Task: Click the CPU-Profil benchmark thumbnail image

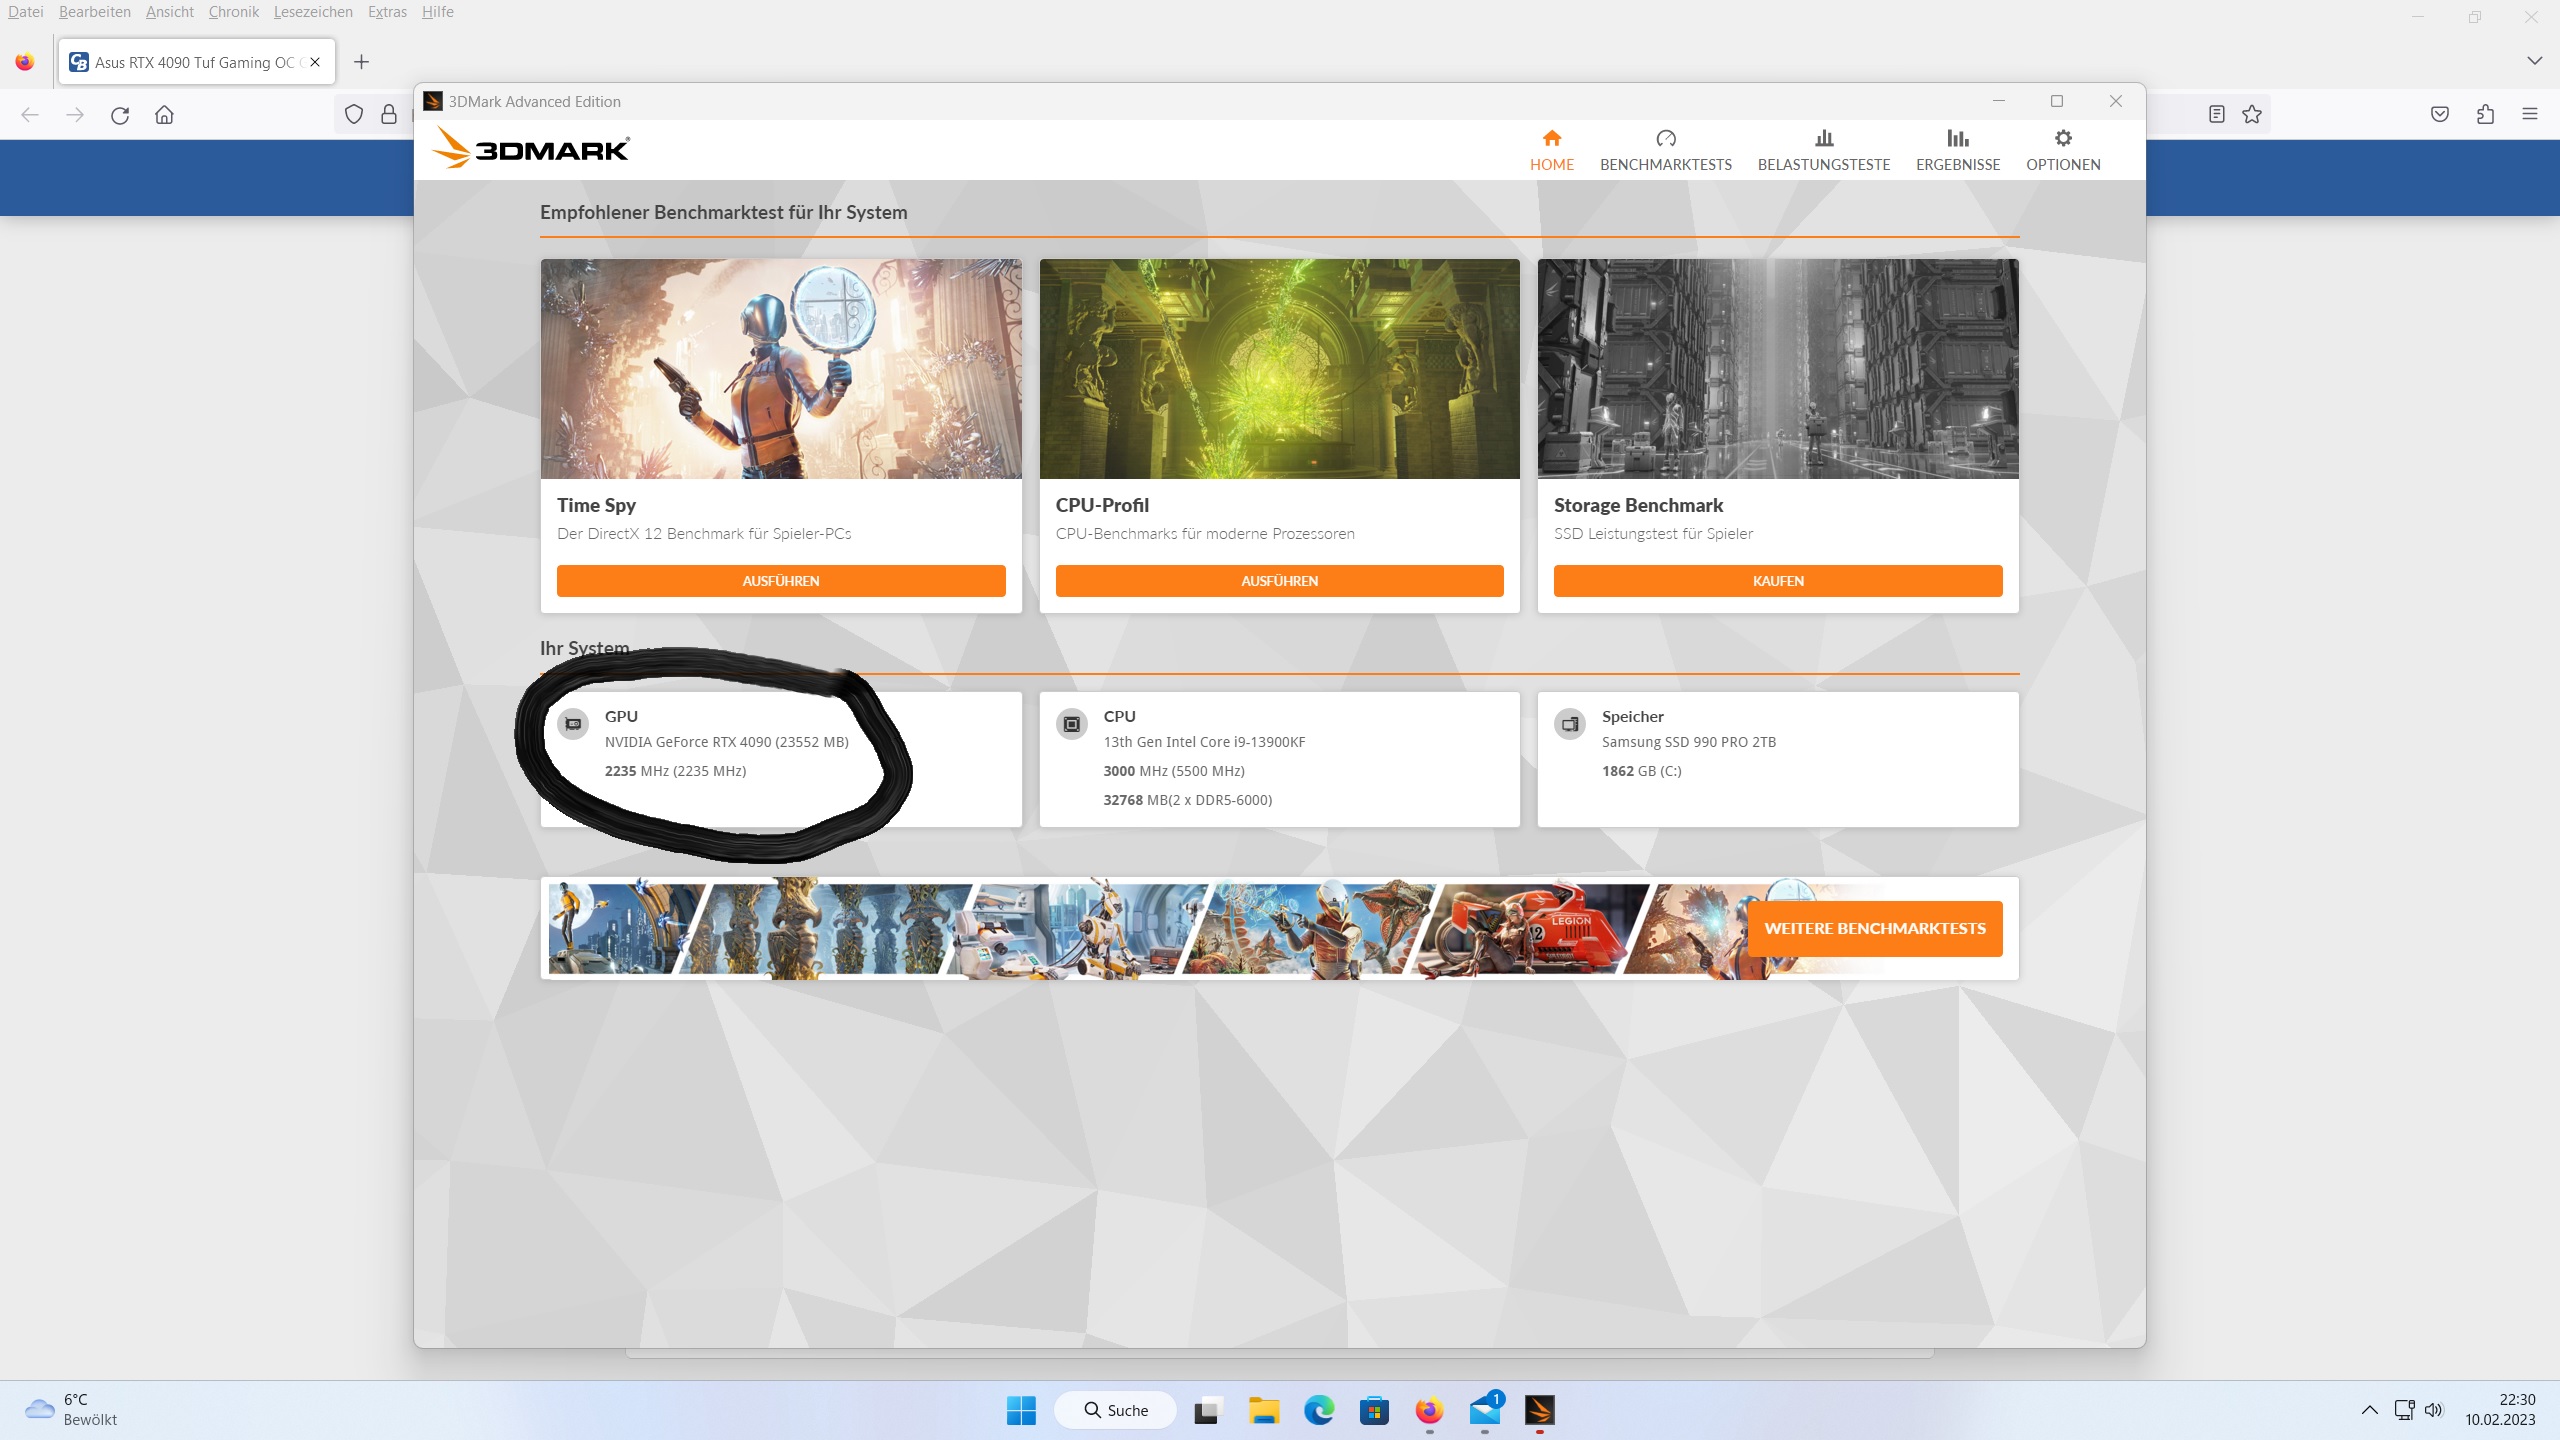Action: click(1279, 369)
